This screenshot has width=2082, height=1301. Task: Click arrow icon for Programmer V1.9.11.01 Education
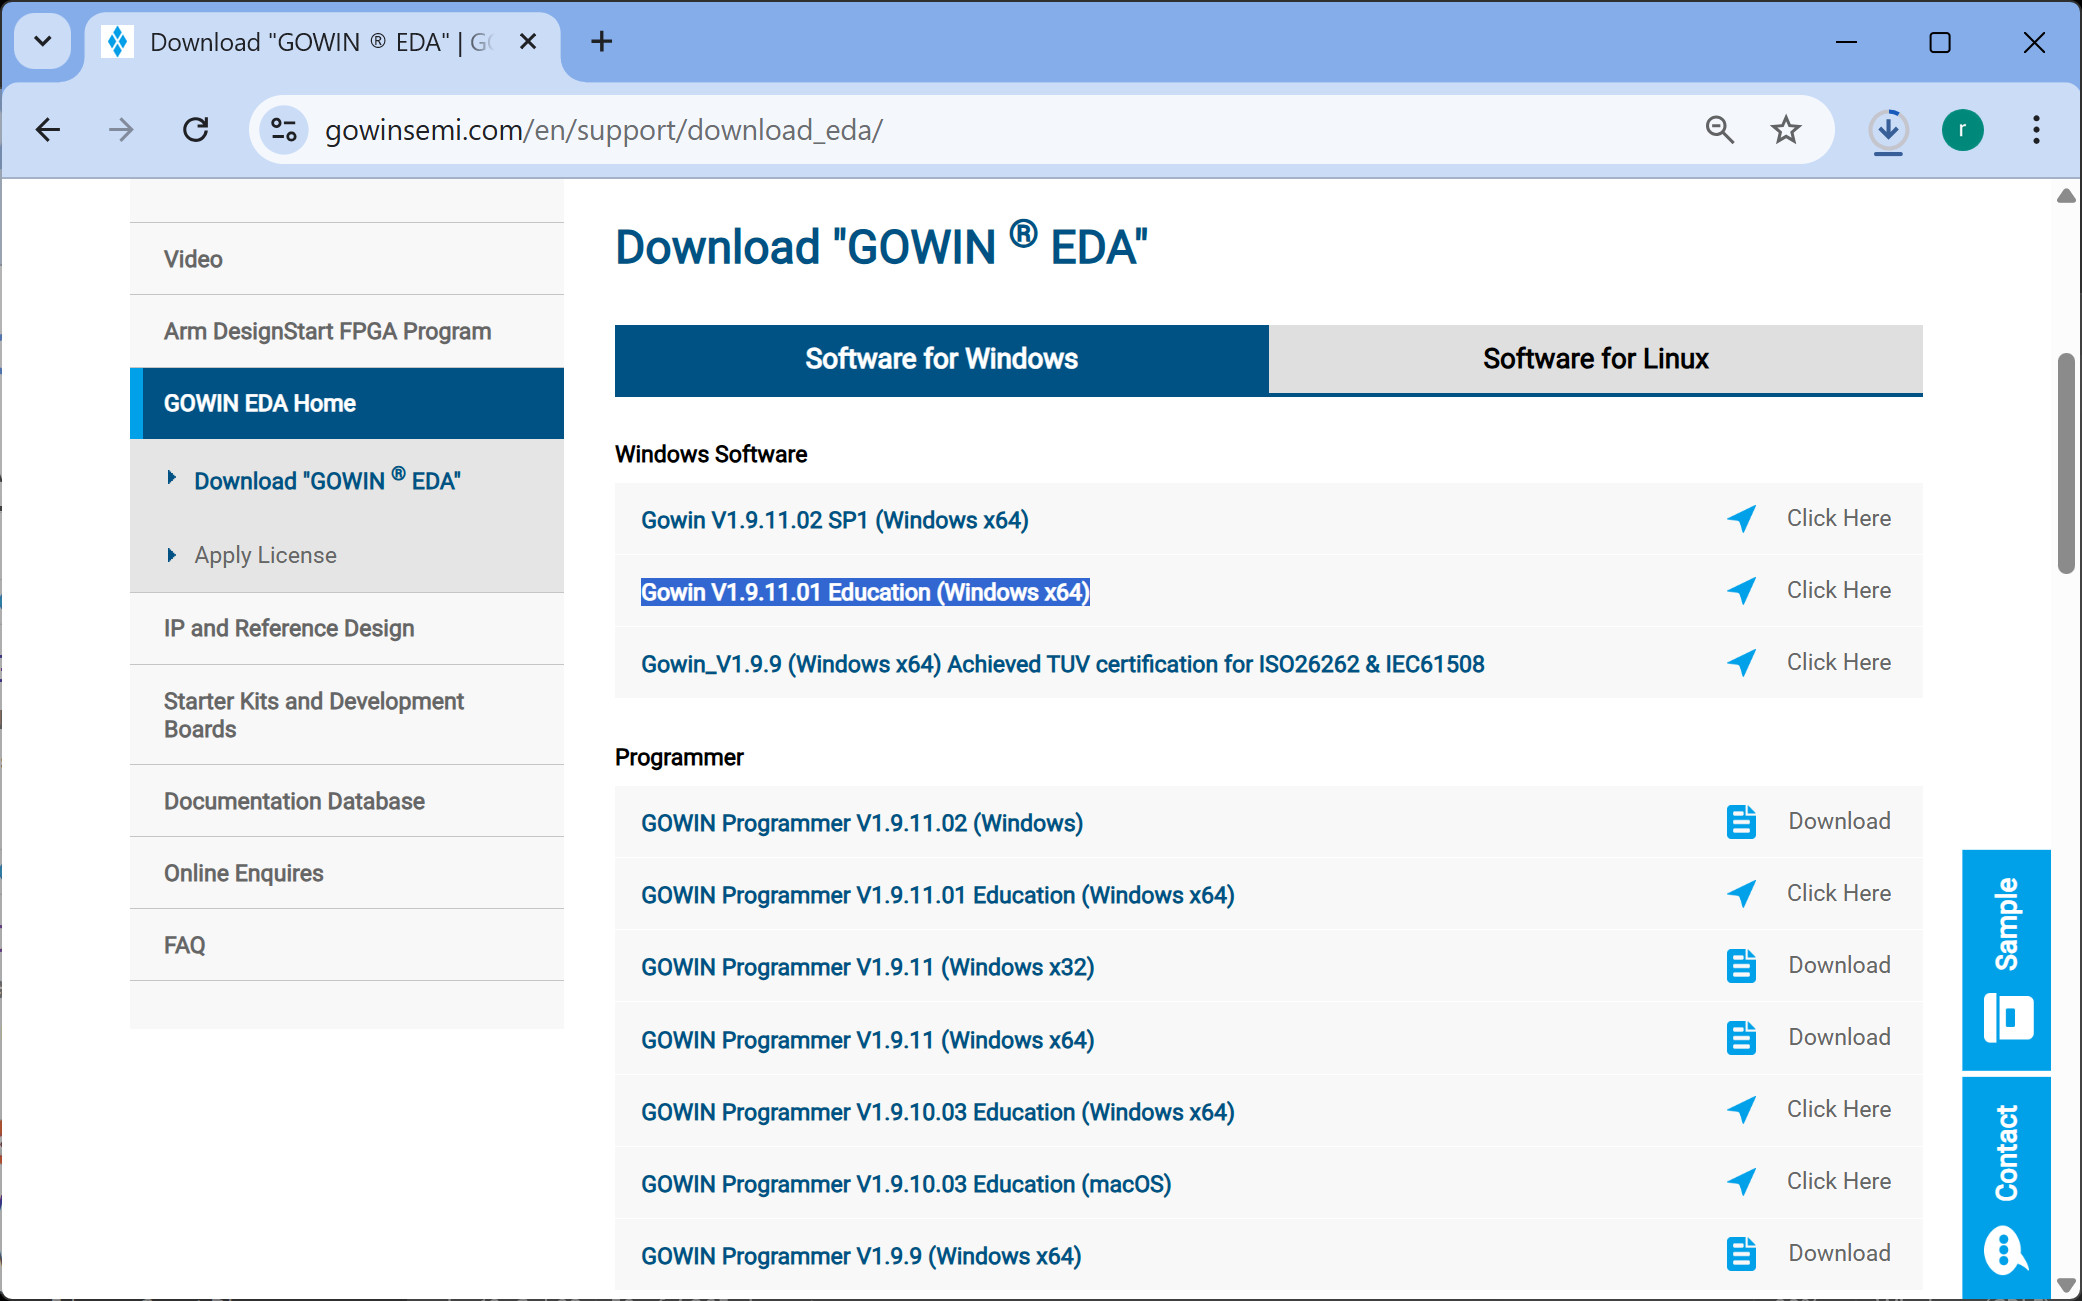1741,893
